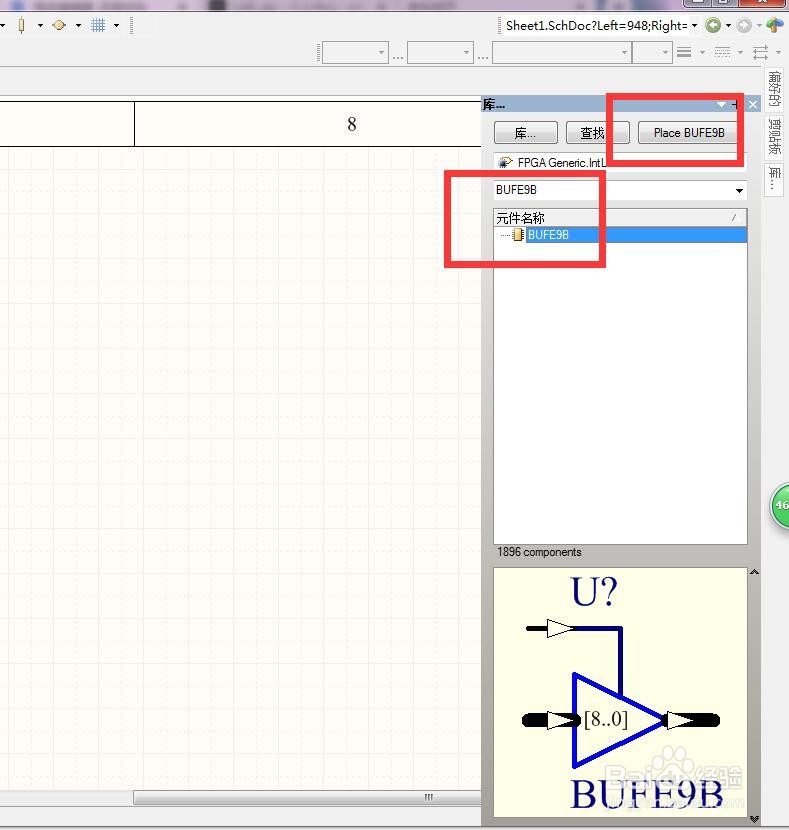Open the Forward history dropdown arrow

tap(759, 25)
